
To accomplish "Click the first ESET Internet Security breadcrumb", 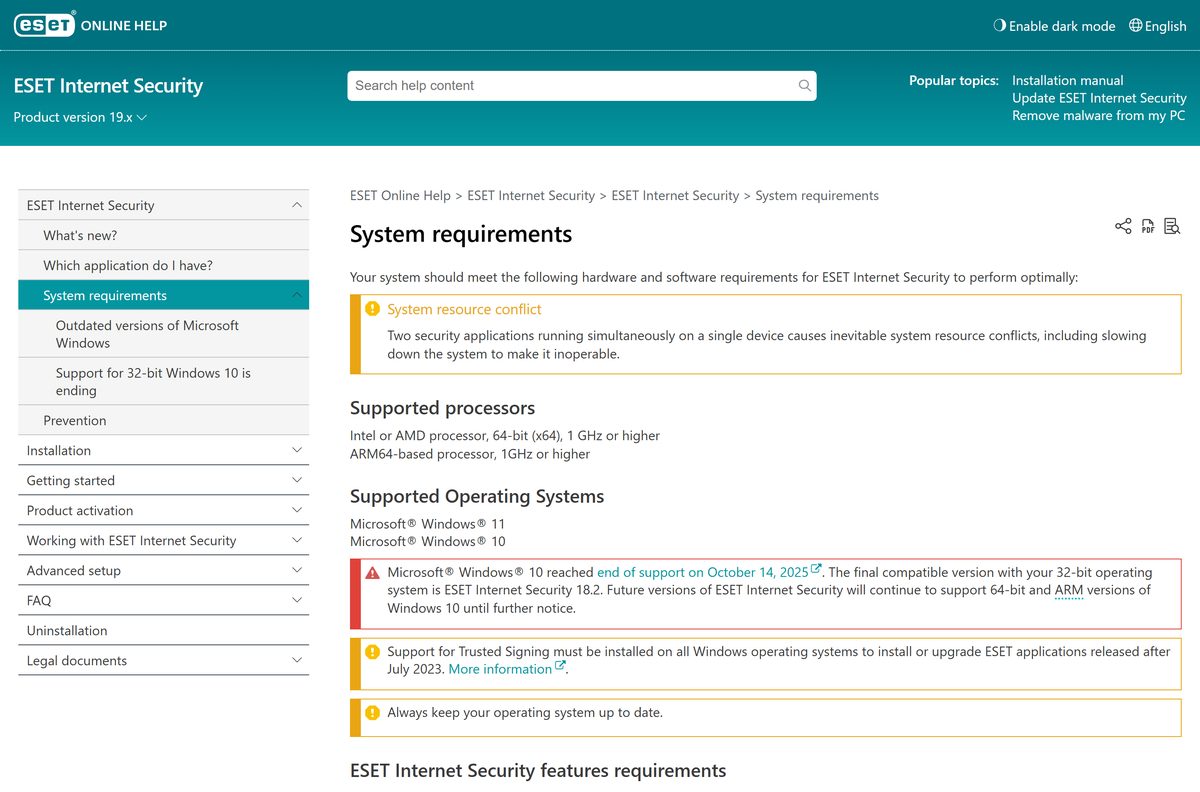I will [531, 196].
